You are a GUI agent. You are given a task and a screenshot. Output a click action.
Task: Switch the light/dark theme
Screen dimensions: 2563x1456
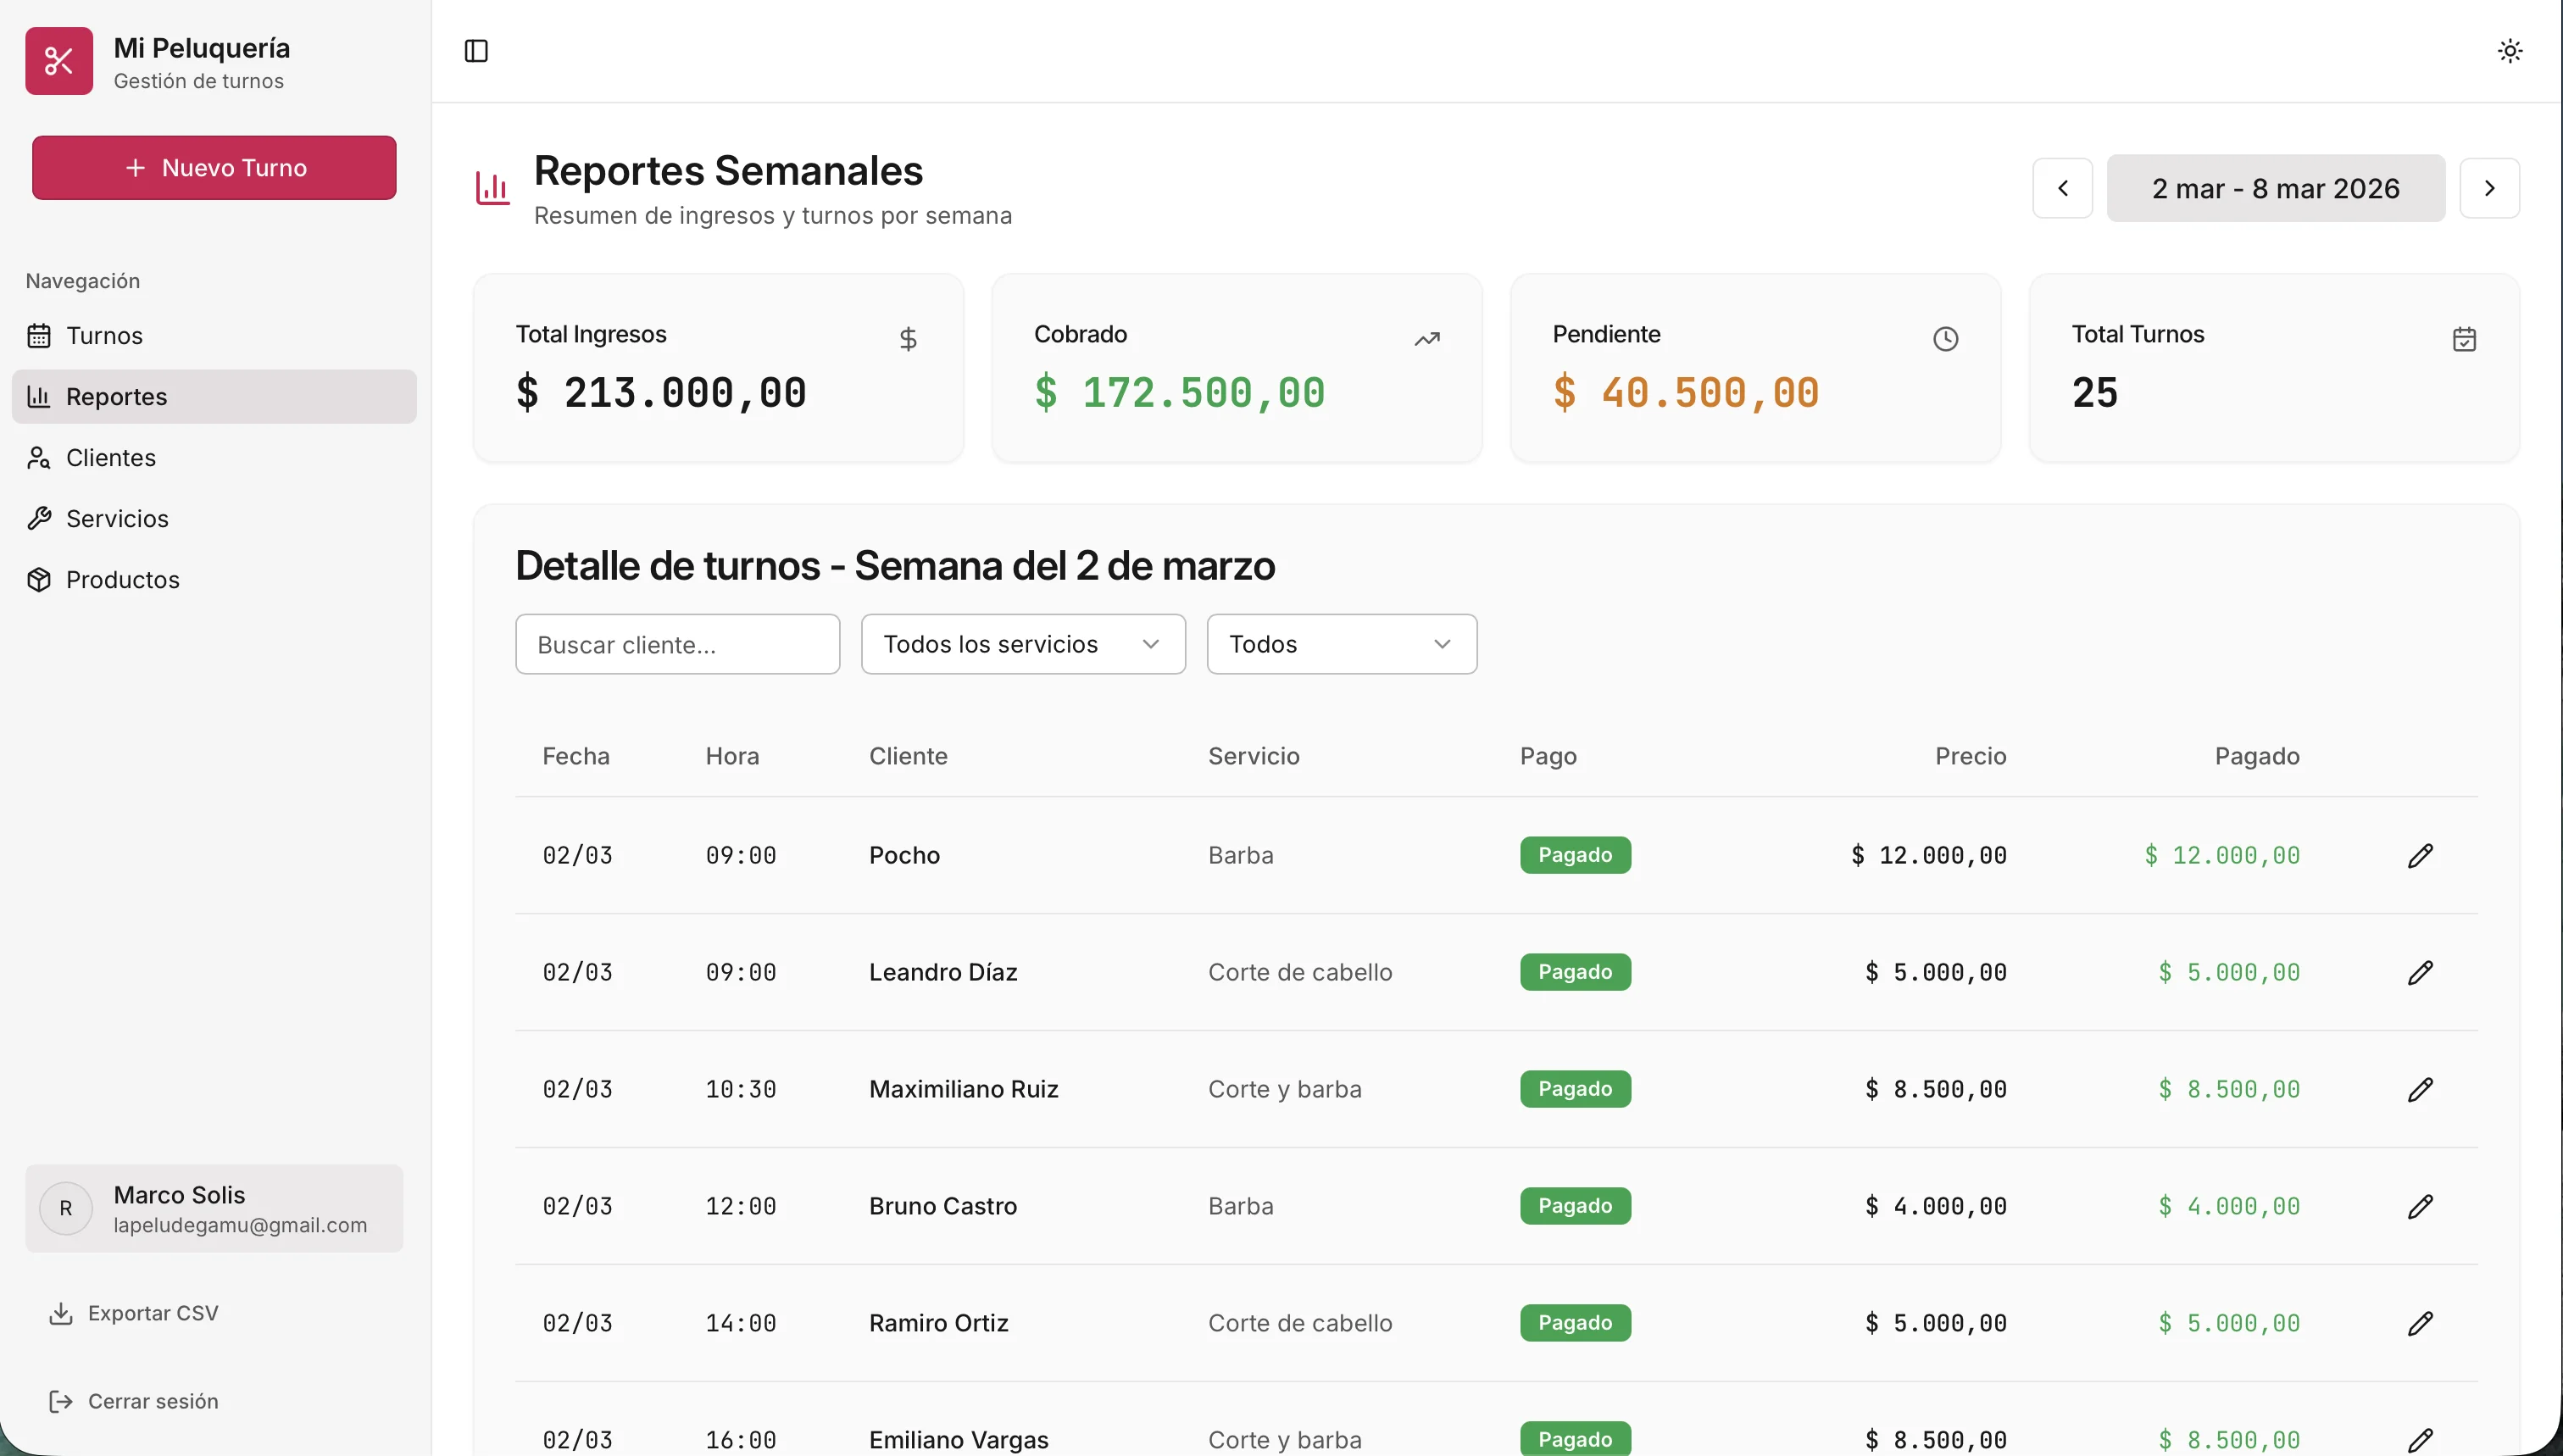(2509, 50)
